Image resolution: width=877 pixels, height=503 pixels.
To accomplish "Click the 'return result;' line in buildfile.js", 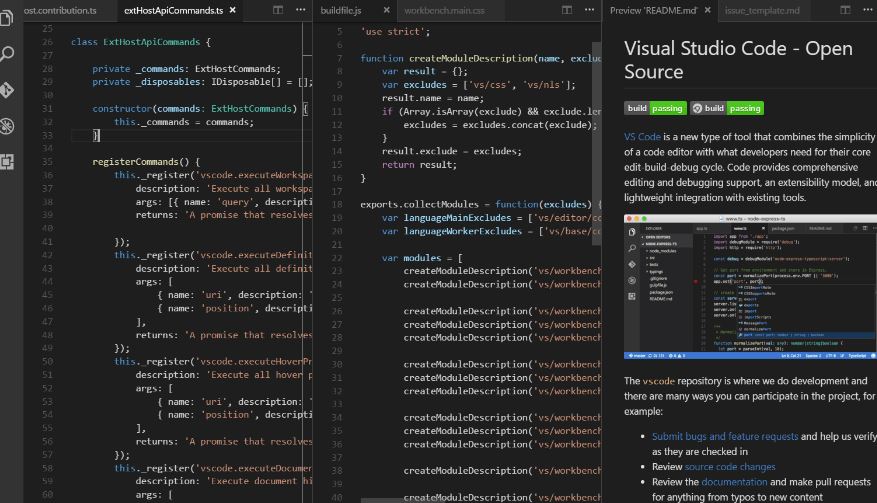I will coord(419,165).
